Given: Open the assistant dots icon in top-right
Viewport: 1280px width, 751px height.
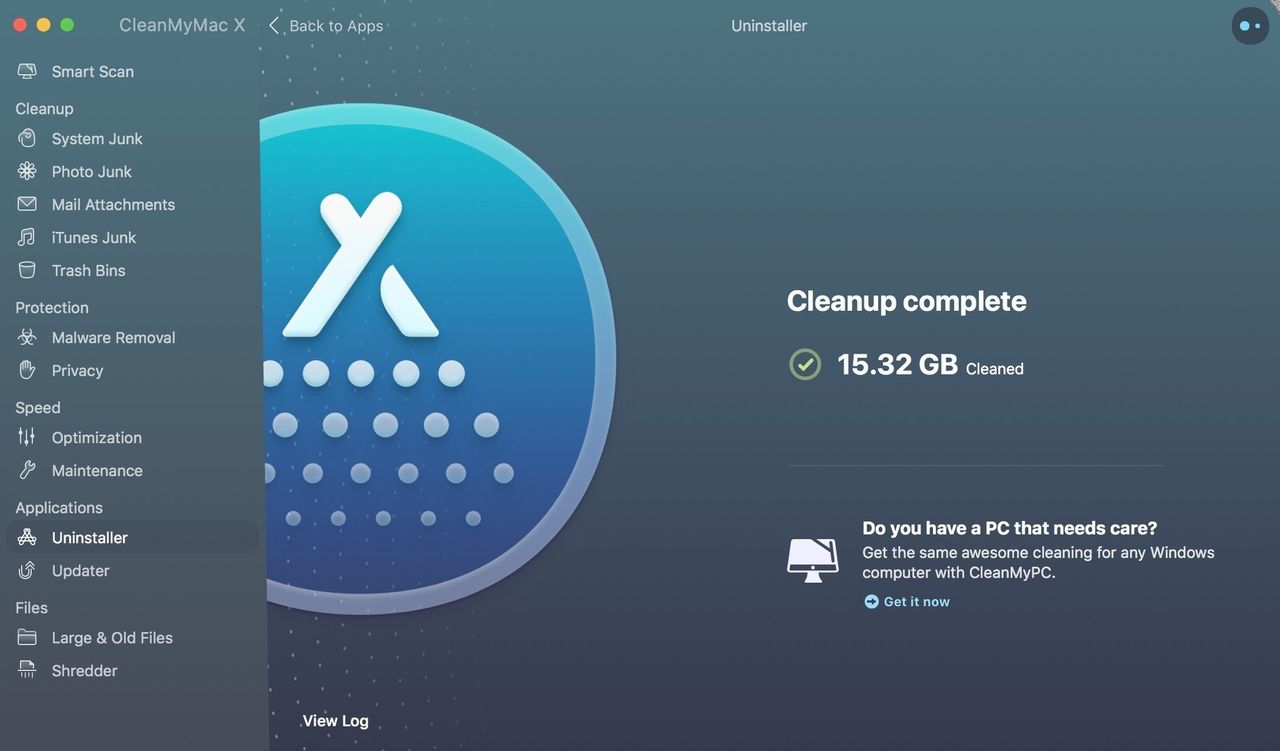Looking at the screenshot, I should (x=1250, y=26).
